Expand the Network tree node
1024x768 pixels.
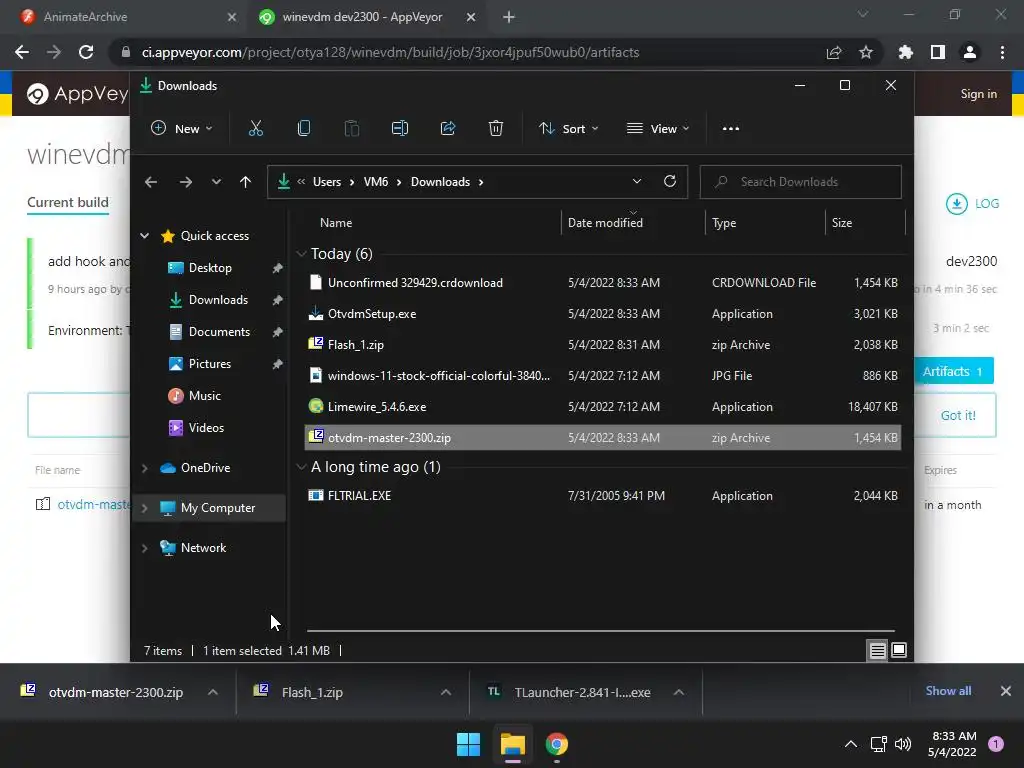(145, 549)
